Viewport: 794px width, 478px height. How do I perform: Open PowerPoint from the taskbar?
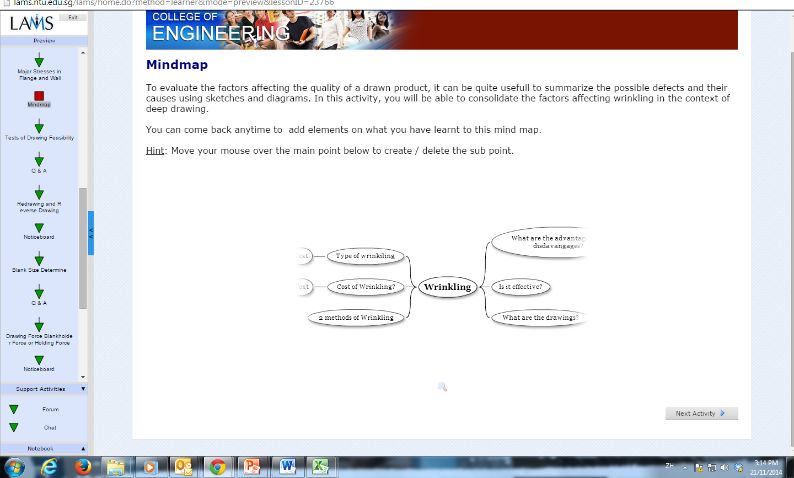click(252, 467)
